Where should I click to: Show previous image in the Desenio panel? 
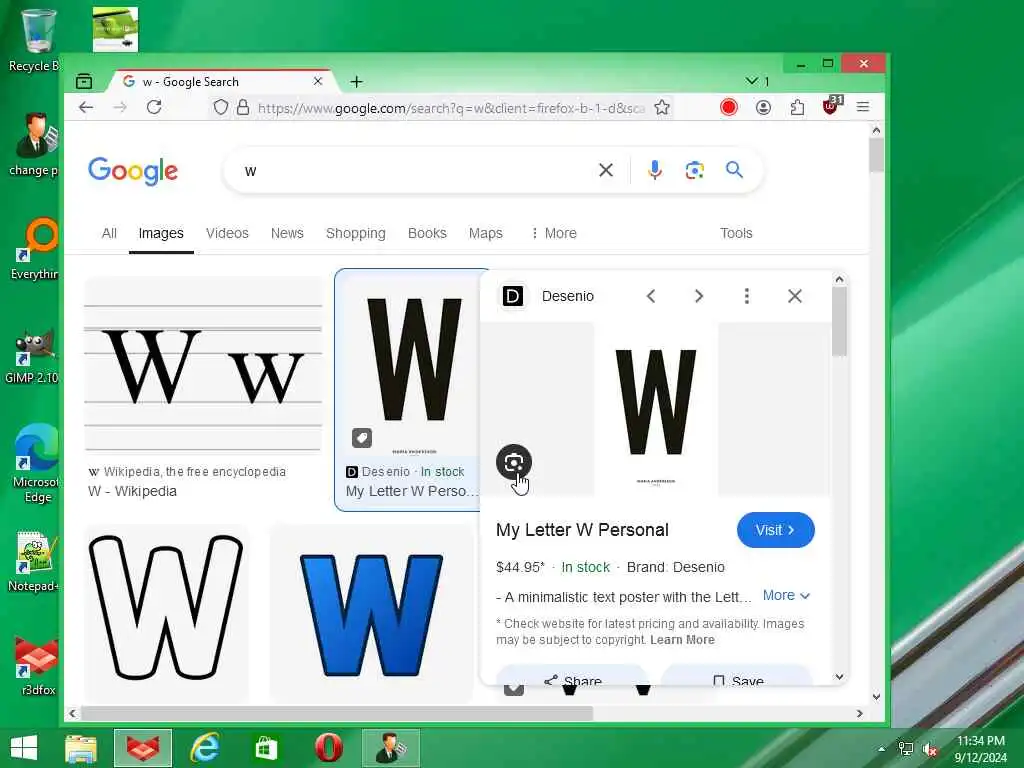650,296
